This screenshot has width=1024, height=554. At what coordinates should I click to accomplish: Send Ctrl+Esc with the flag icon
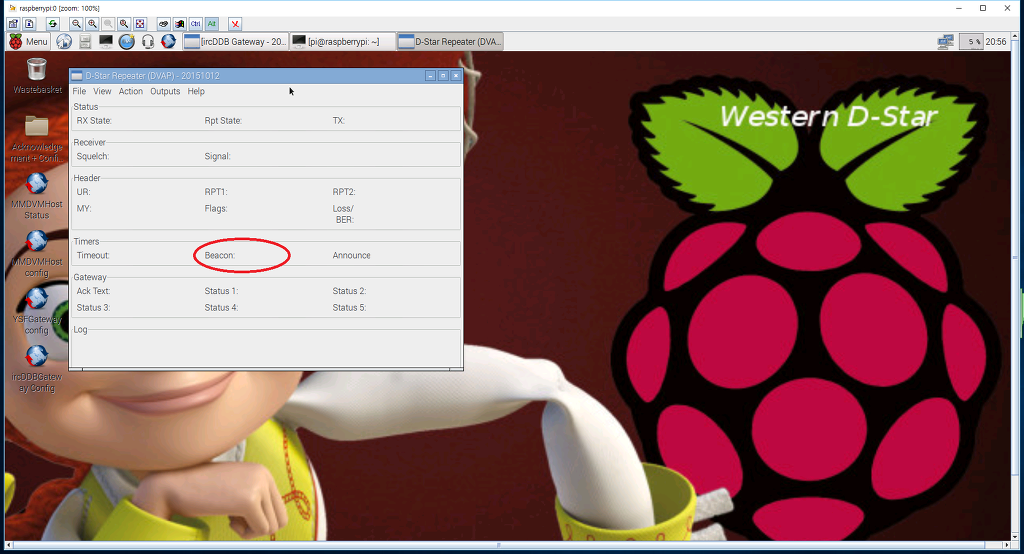(x=180, y=24)
